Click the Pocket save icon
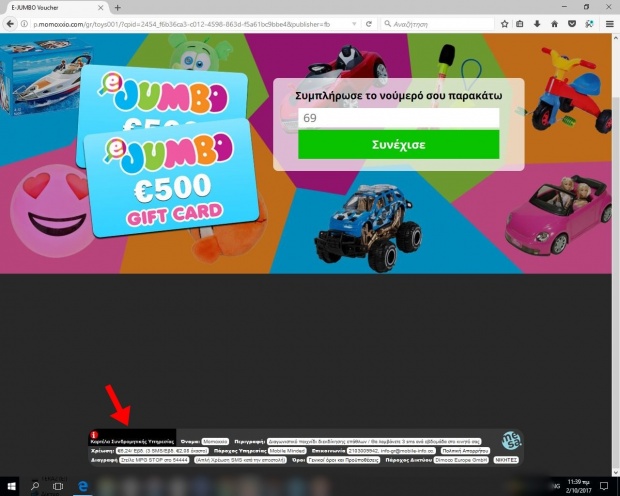Viewport: 620px width, 496px height. 570,23
